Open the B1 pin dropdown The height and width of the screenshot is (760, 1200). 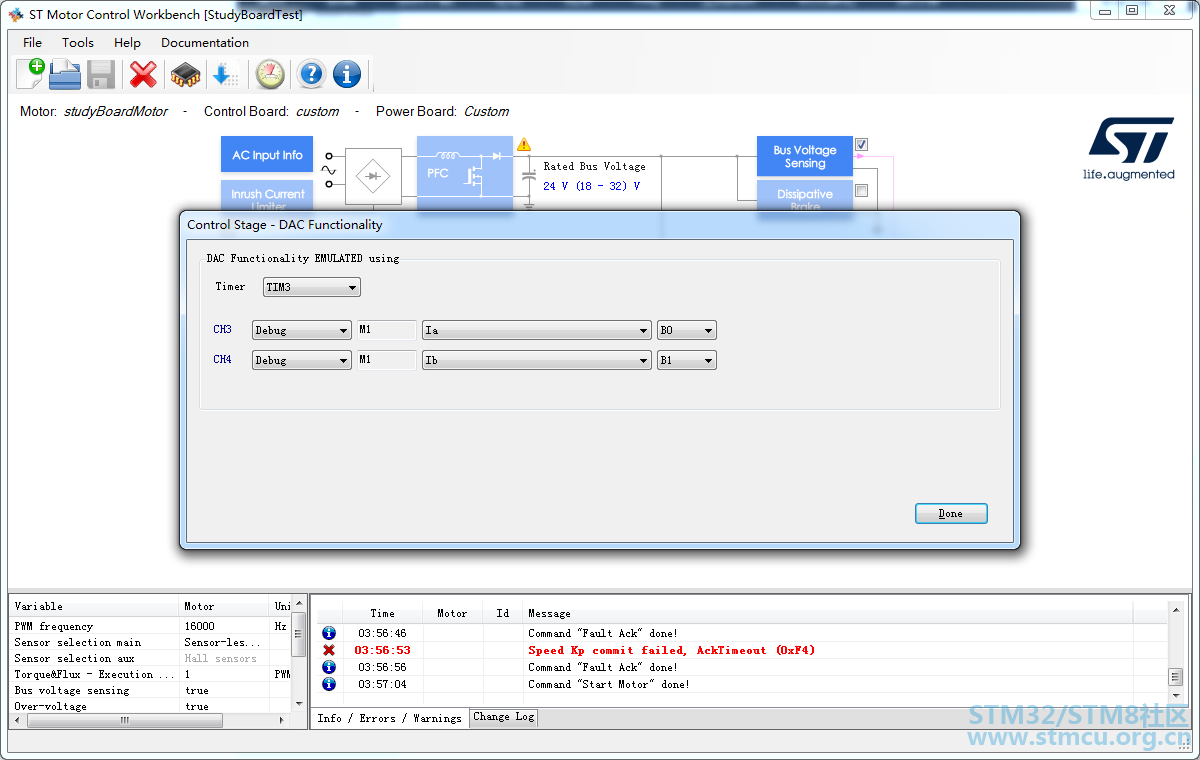687,360
